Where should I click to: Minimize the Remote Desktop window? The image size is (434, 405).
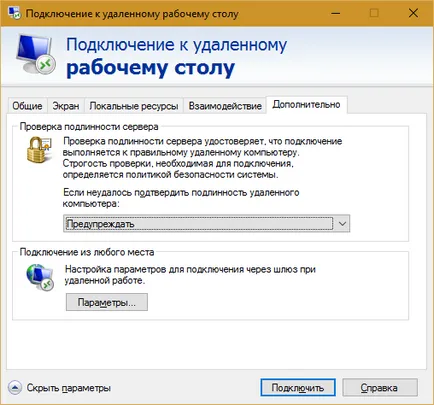[336, 13]
